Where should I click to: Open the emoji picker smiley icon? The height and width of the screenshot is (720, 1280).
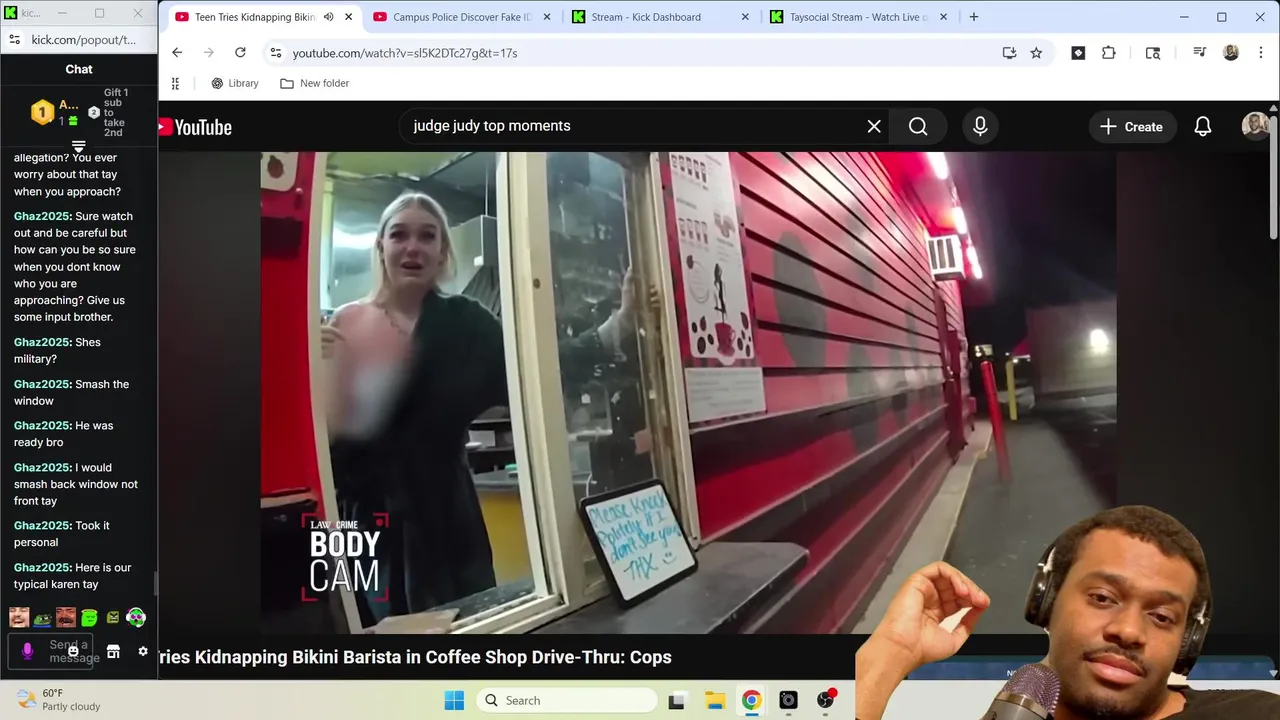pyautogui.click(x=73, y=651)
